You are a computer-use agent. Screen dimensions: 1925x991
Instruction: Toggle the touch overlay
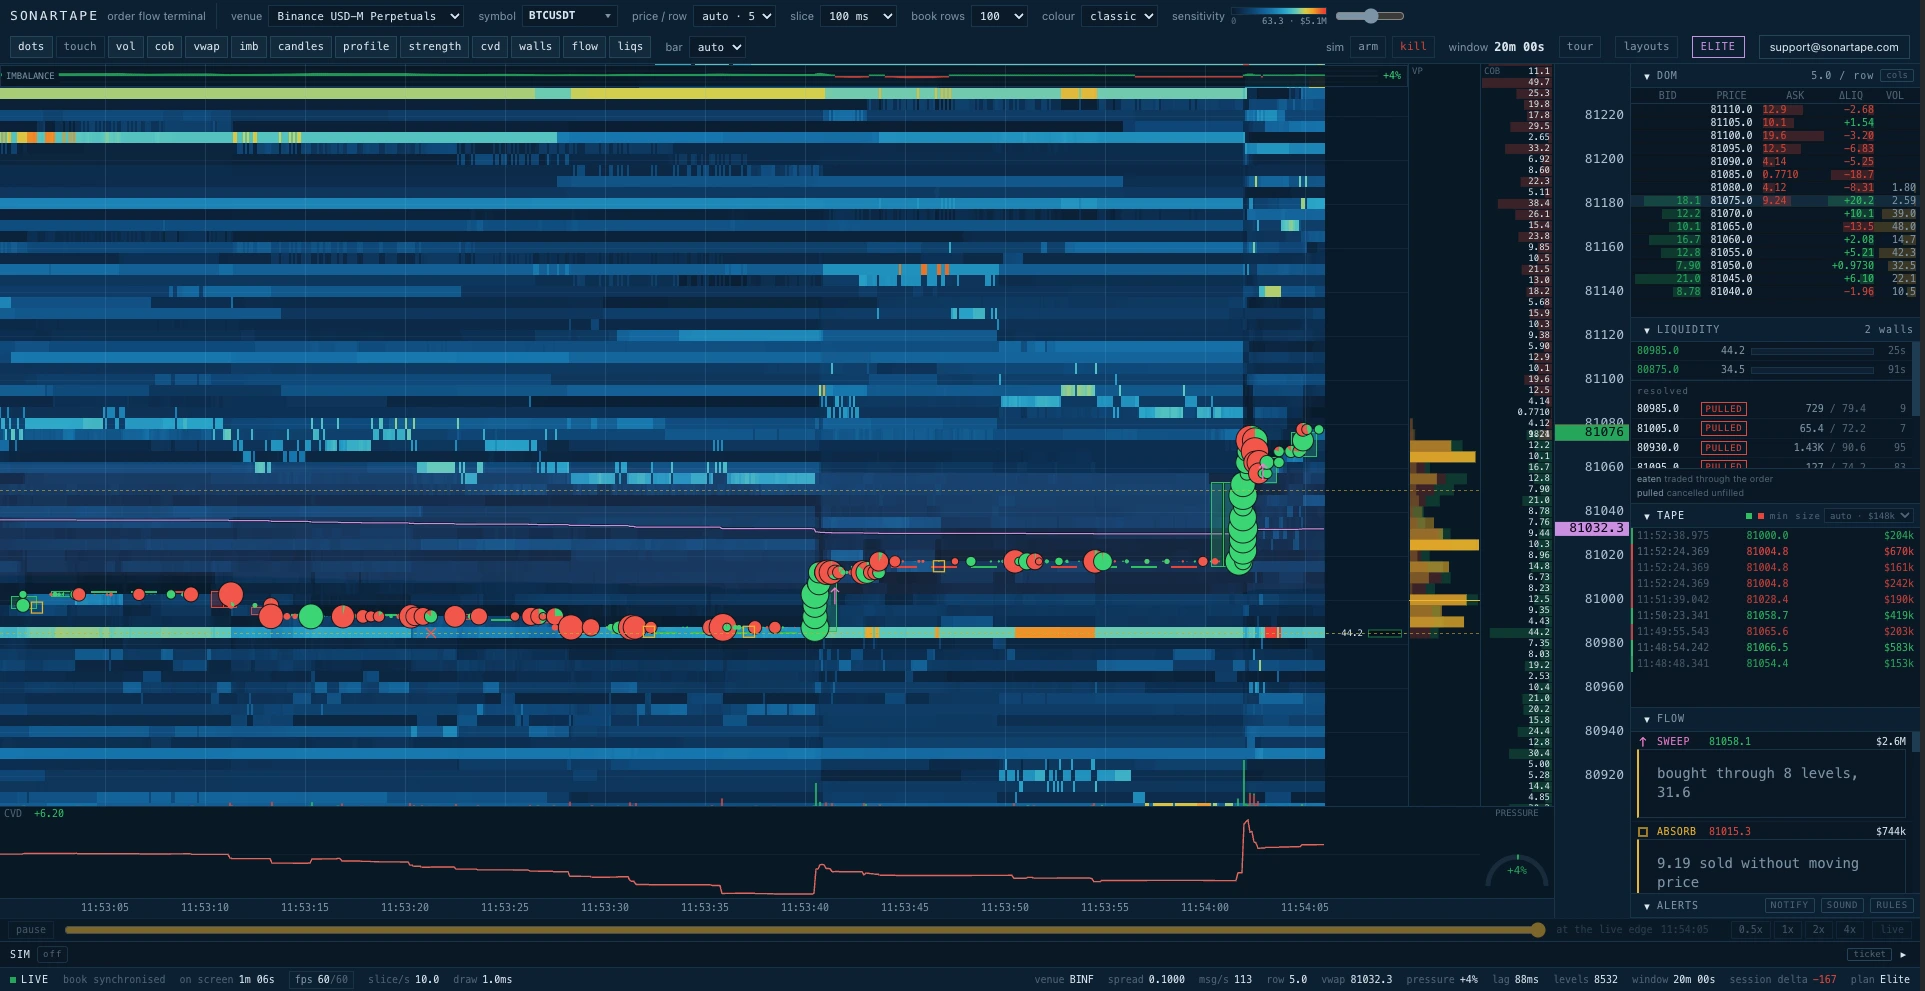point(80,47)
